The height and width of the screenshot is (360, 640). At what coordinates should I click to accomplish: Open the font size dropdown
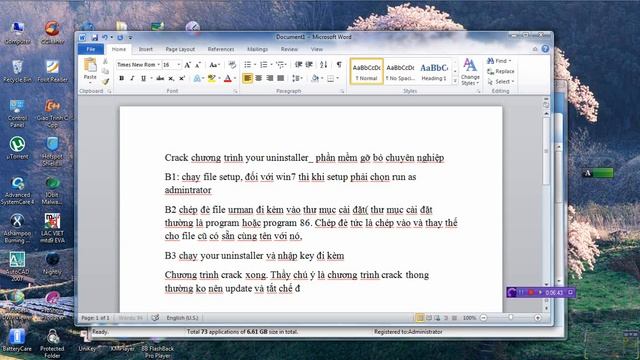pos(178,65)
